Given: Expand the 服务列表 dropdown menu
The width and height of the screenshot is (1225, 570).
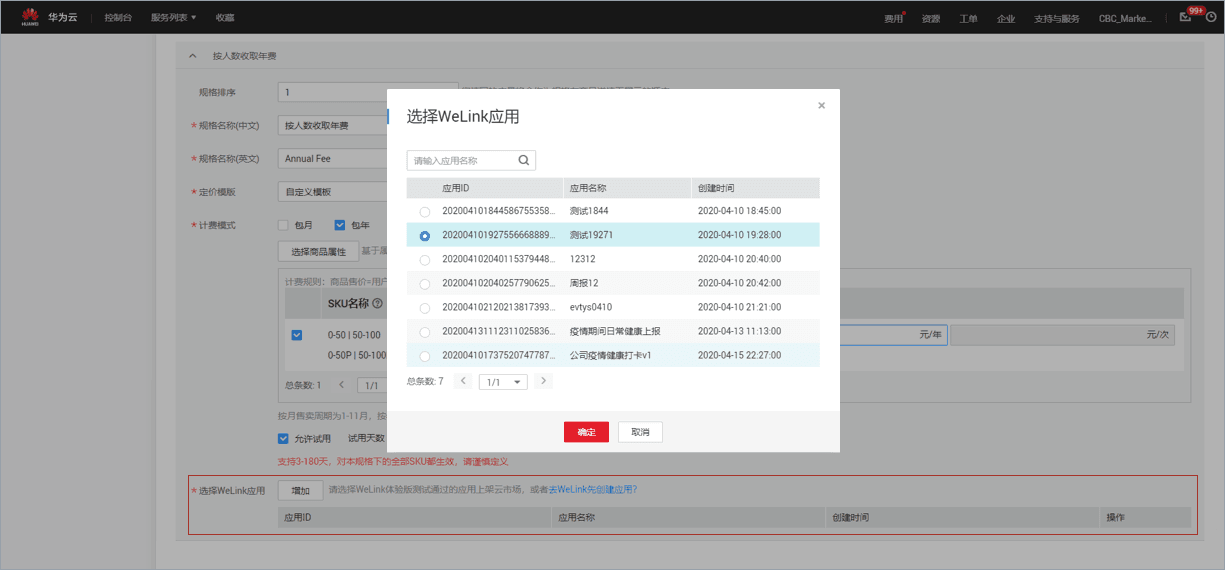Looking at the screenshot, I should tap(173, 18).
